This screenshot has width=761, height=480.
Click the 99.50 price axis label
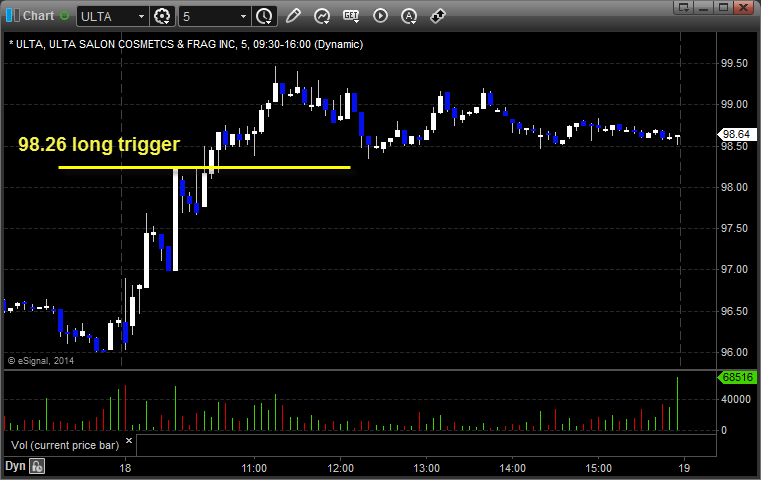734,63
